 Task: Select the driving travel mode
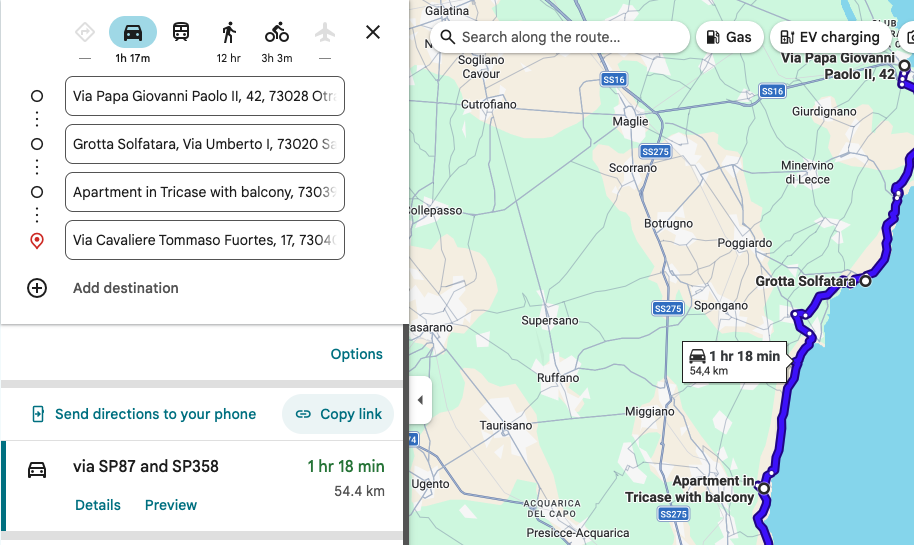(x=133, y=32)
